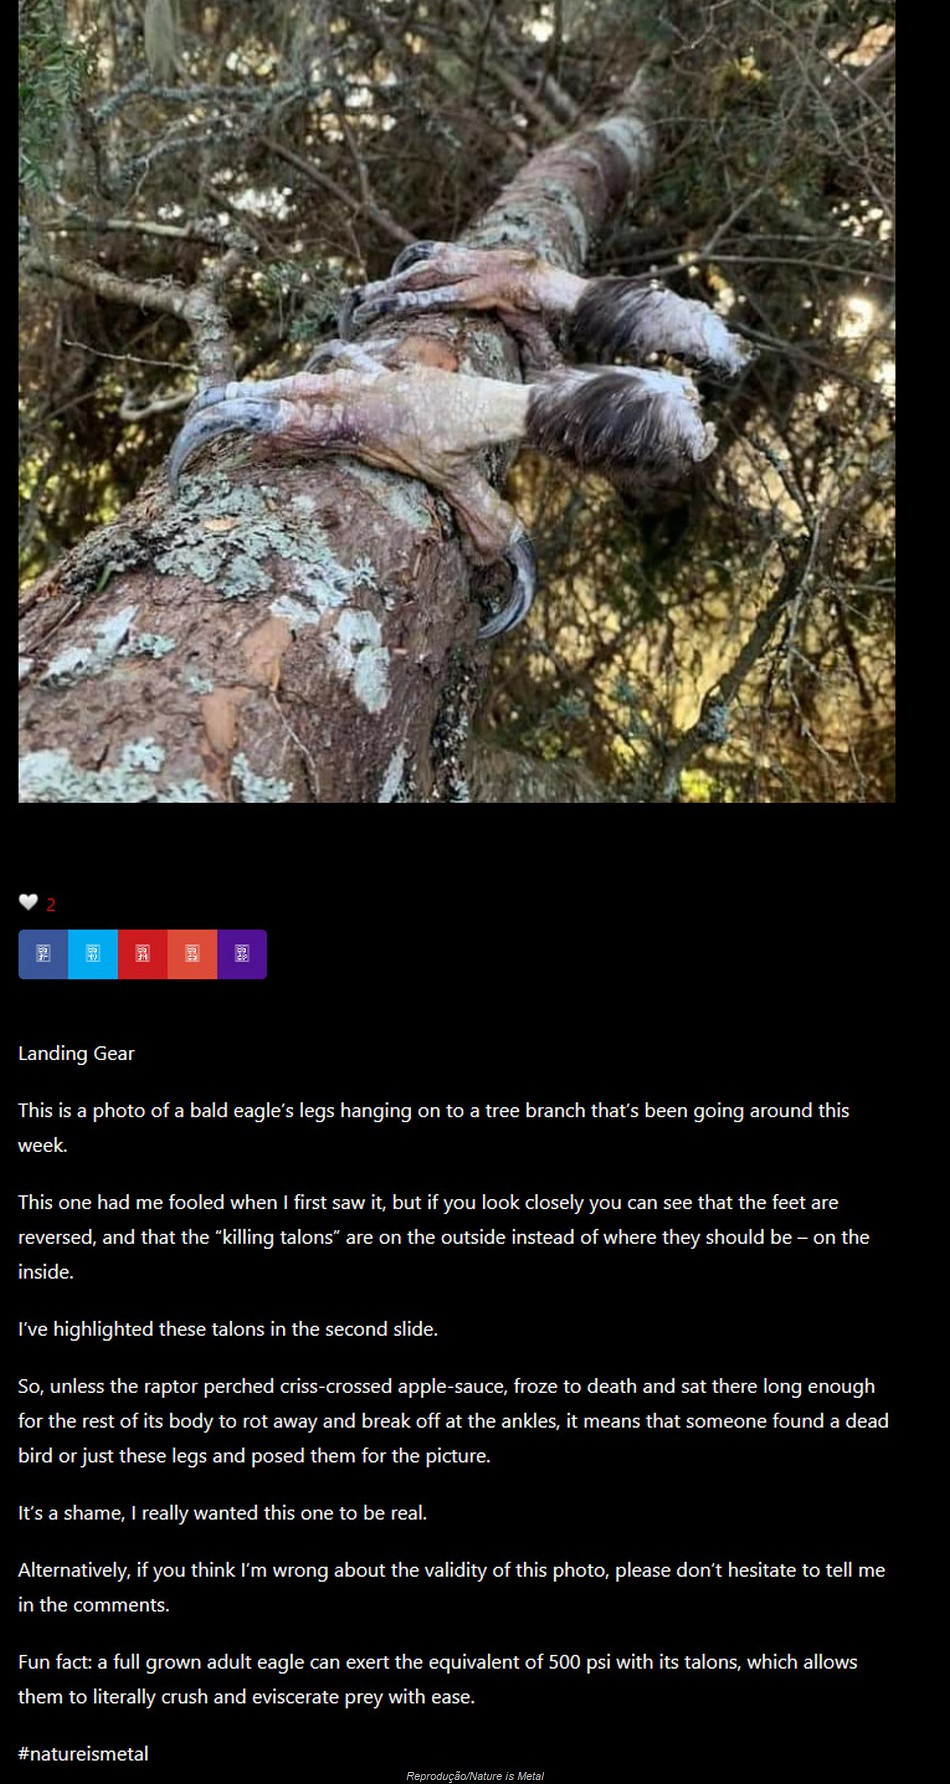Click the Reprodução/Nature is Metal credit

(475, 1776)
